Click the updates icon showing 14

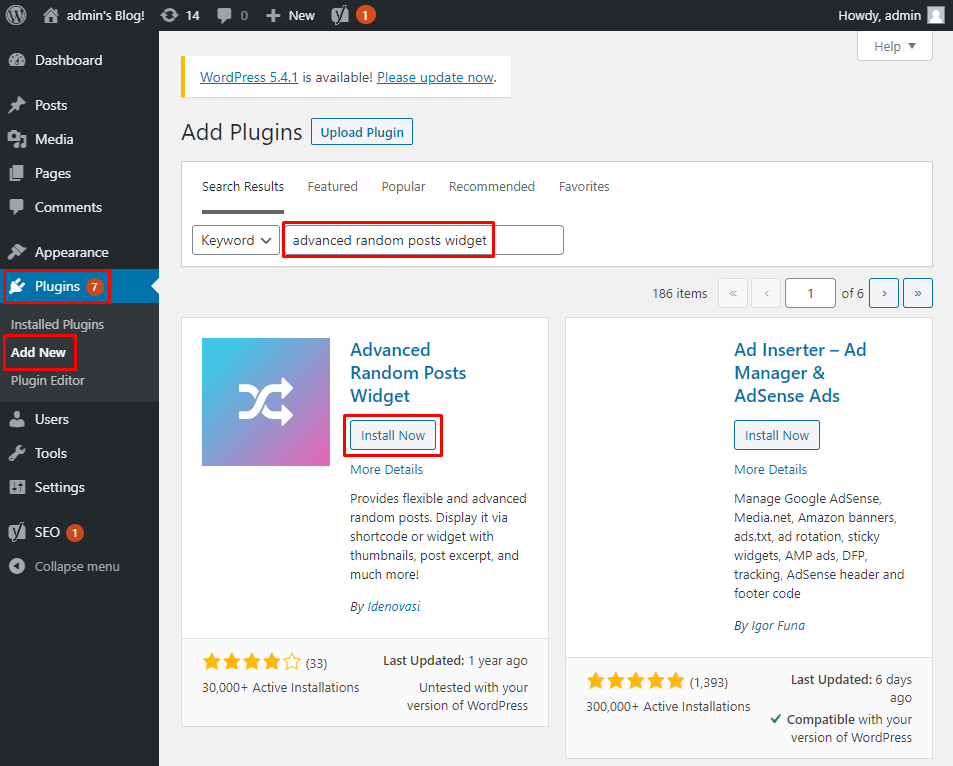pyautogui.click(x=169, y=15)
